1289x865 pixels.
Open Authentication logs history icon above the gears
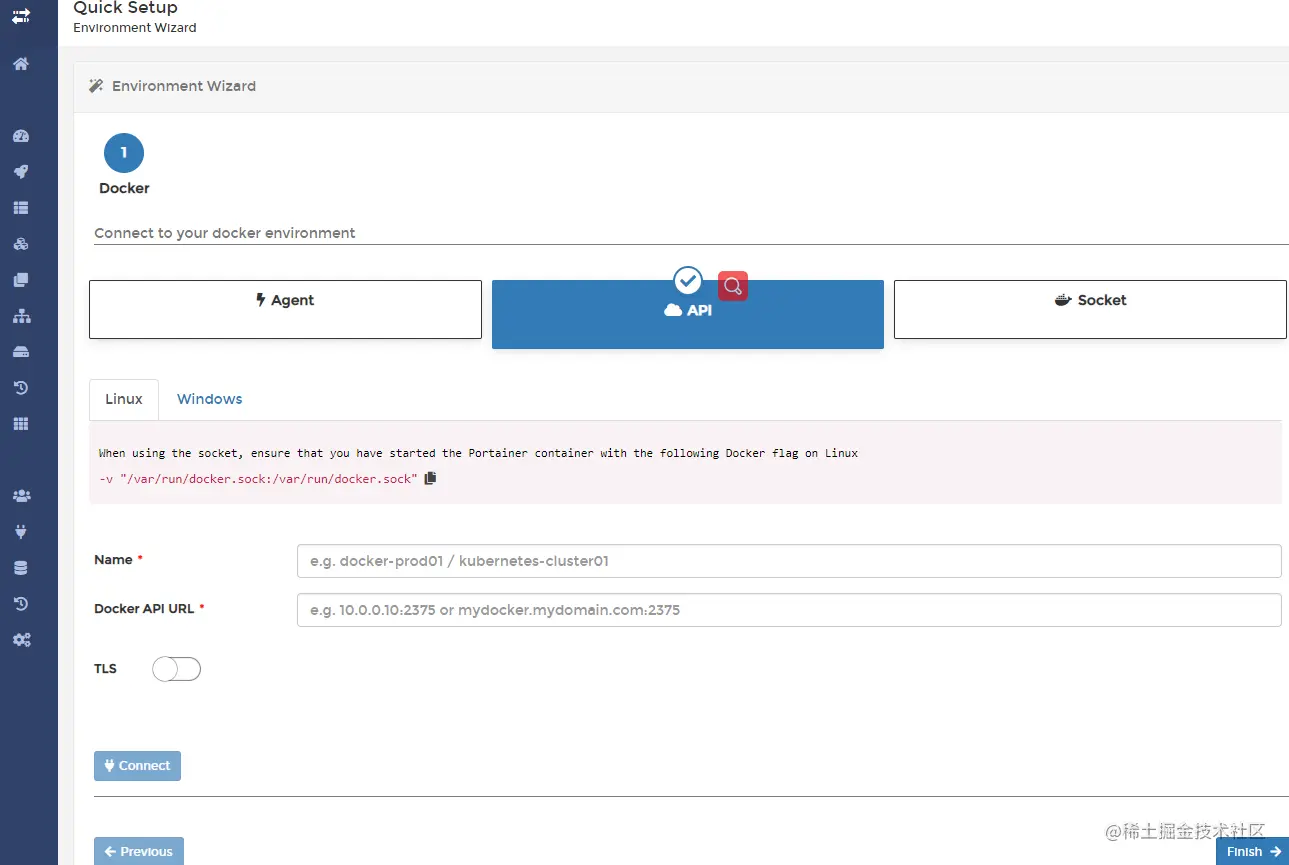pos(21,604)
